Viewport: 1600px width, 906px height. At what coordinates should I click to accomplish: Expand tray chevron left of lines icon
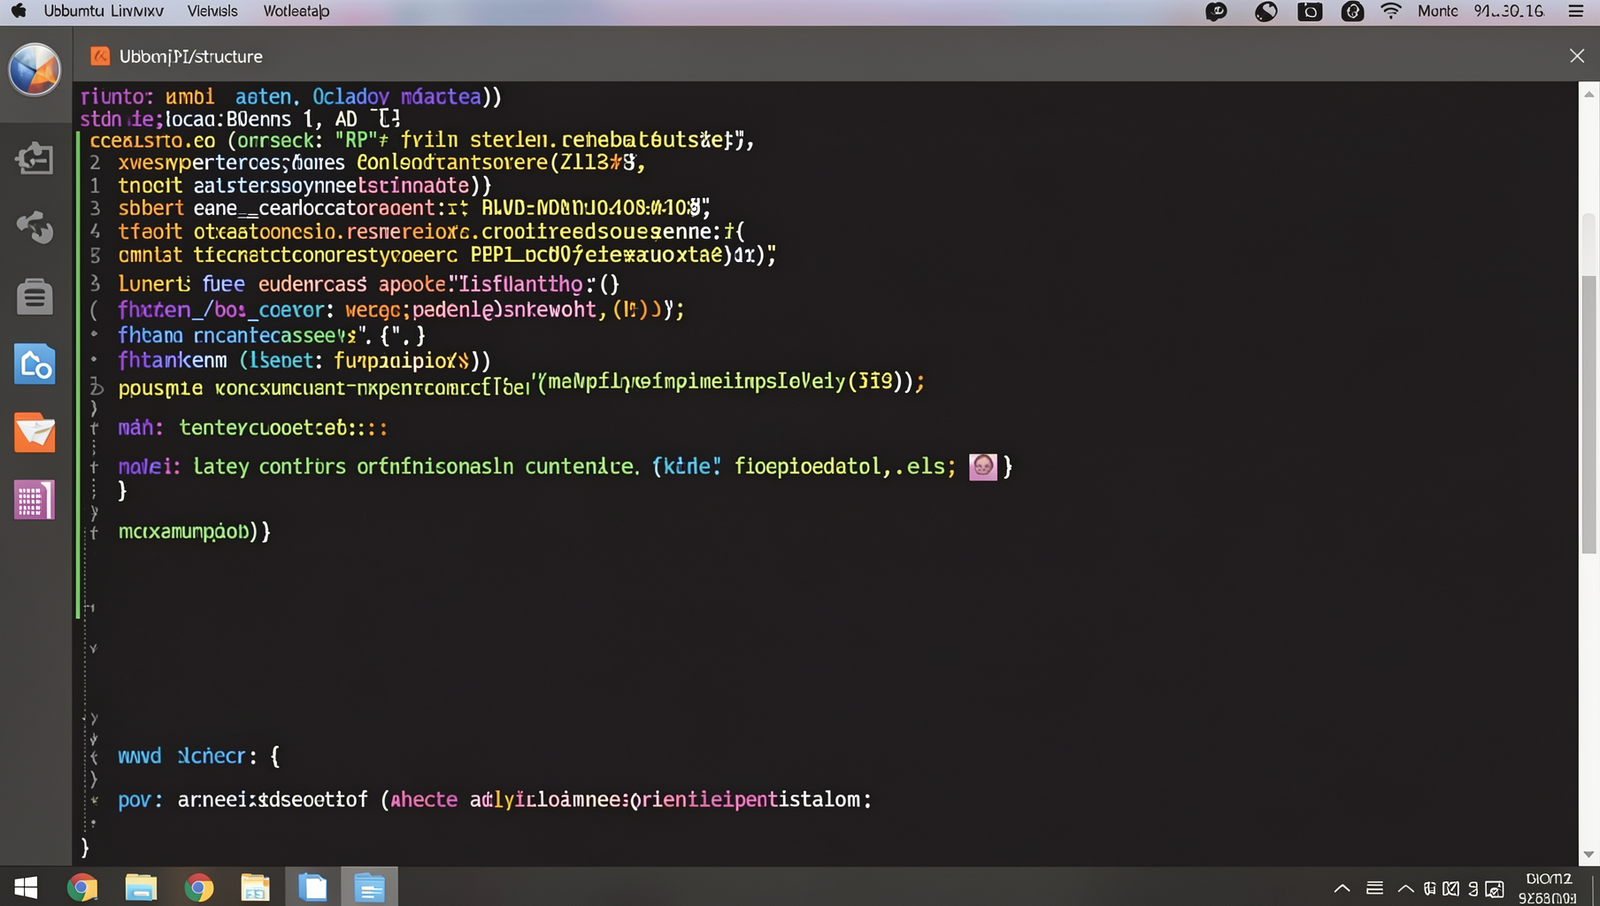[1342, 888]
